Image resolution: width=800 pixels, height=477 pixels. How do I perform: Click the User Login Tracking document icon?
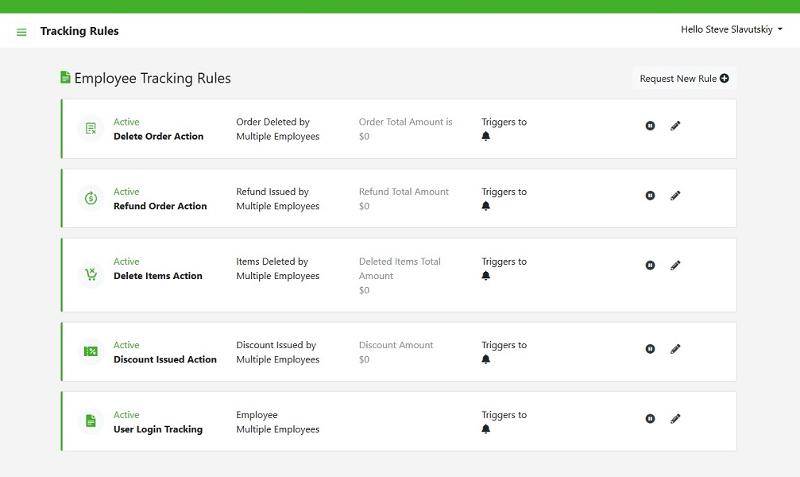91,421
